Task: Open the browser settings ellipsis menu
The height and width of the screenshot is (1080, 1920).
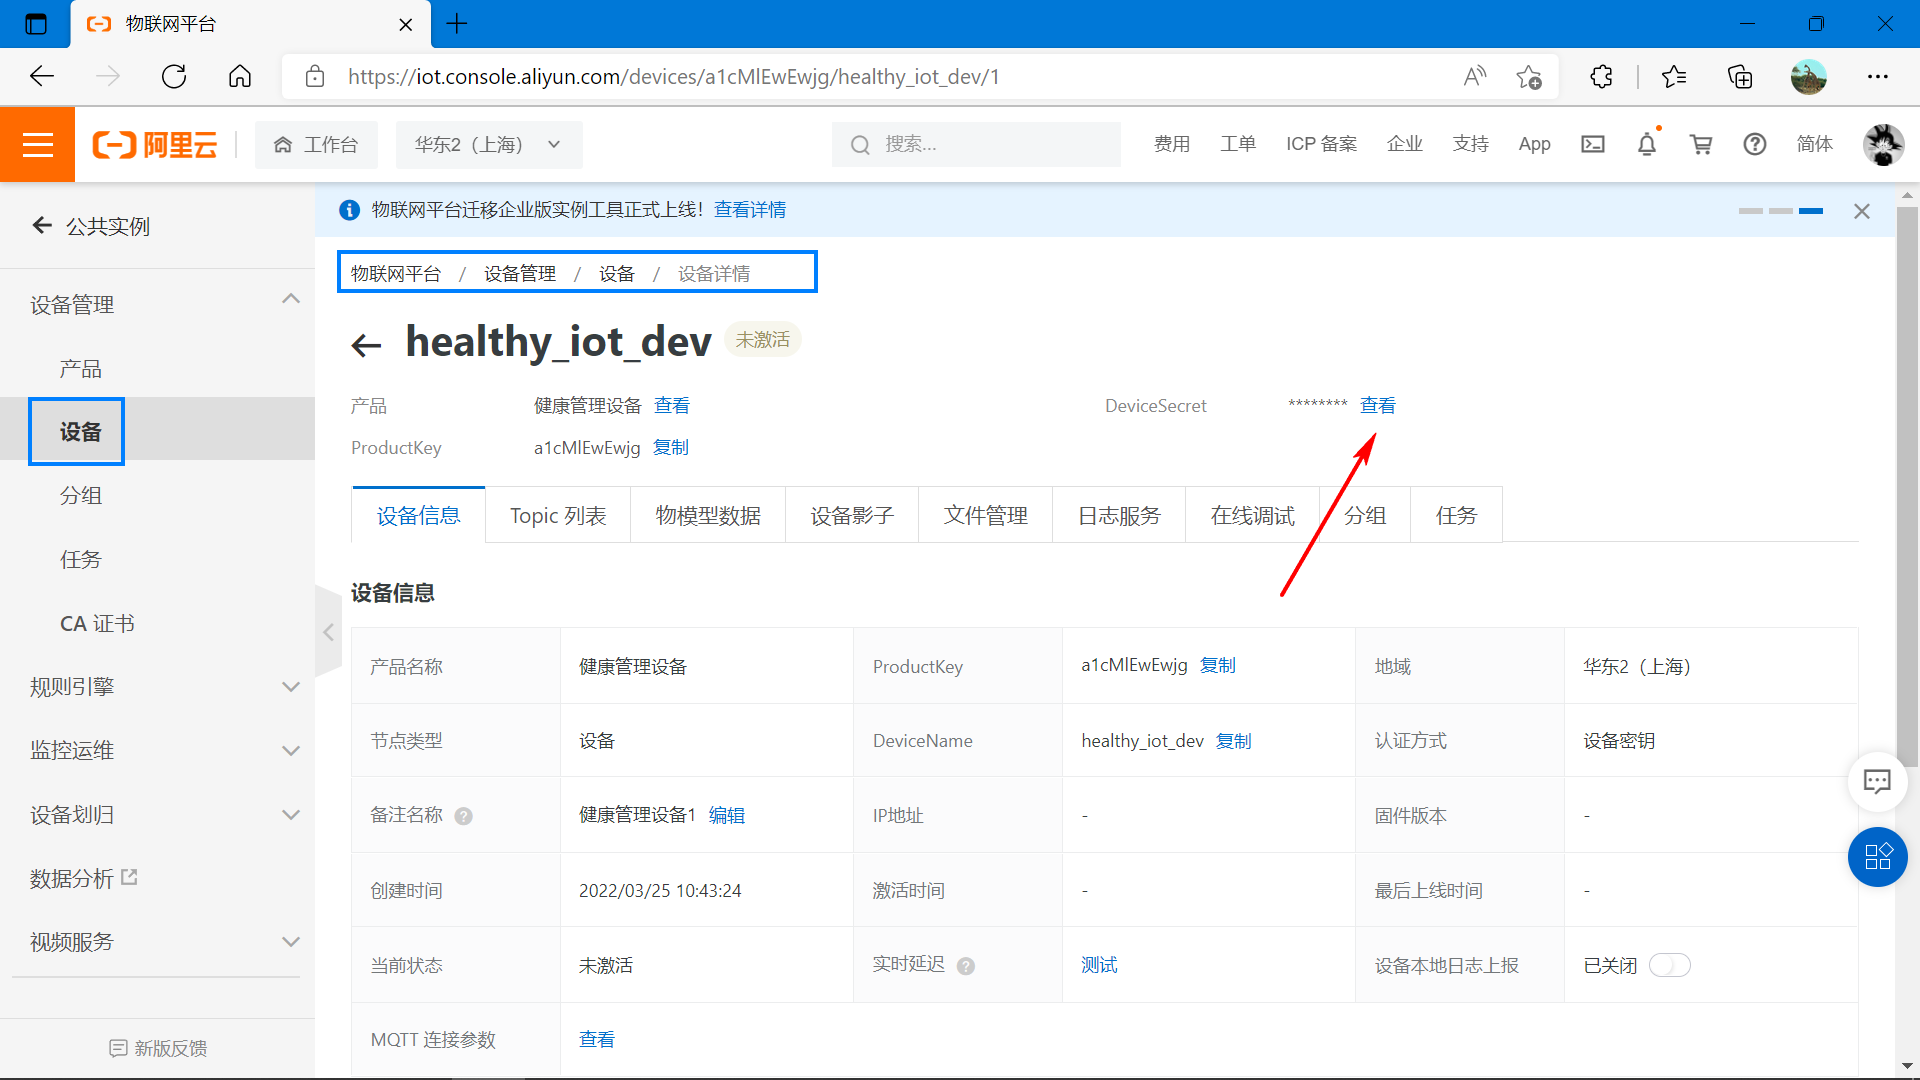Action: point(1878,76)
